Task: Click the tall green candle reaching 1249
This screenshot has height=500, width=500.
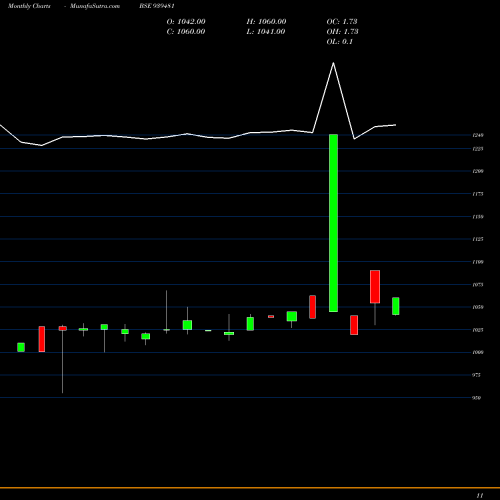Action: (x=333, y=223)
